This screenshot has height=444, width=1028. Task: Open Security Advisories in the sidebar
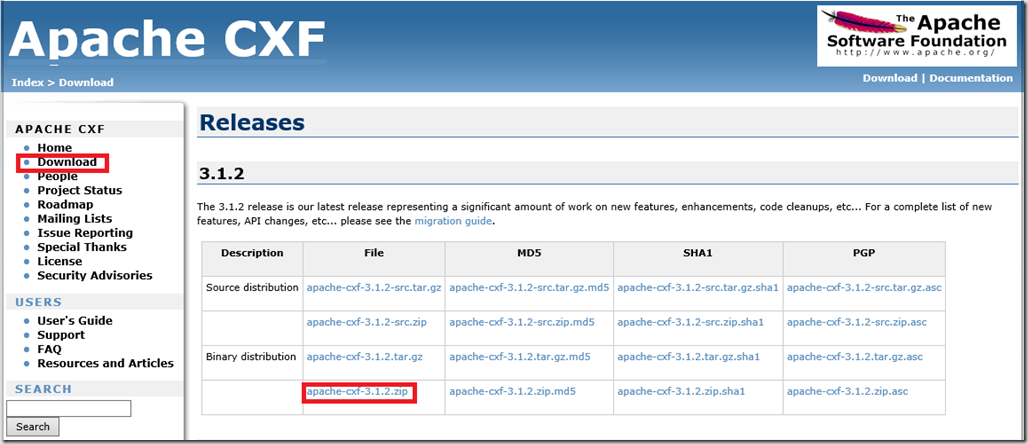95,275
